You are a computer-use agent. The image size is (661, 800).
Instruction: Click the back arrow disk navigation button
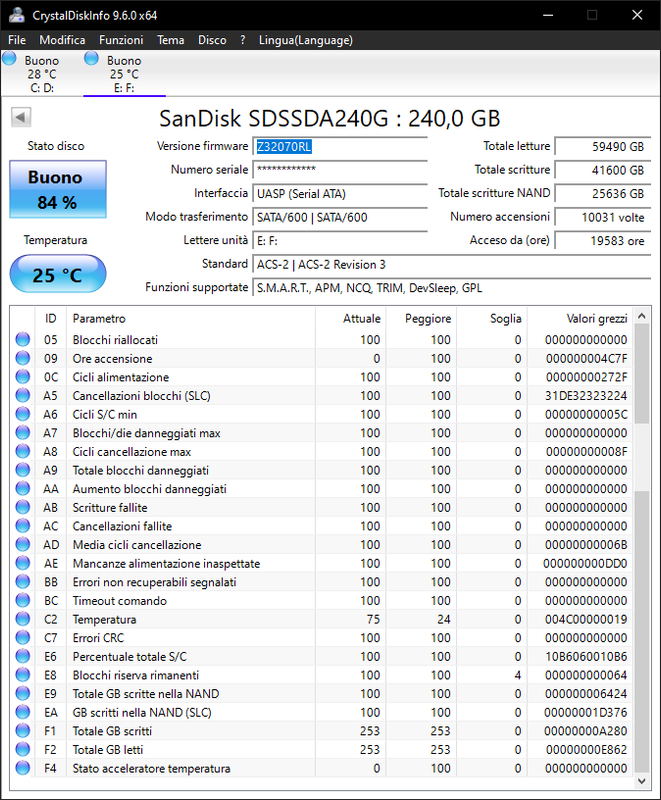pyautogui.click(x=21, y=117)
